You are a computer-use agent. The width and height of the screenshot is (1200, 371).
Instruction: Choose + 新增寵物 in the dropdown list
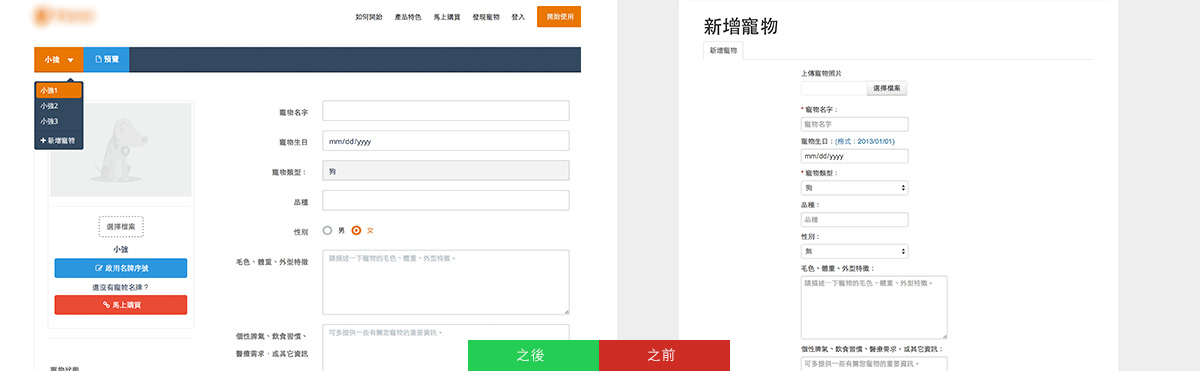(x=59, y=141)
